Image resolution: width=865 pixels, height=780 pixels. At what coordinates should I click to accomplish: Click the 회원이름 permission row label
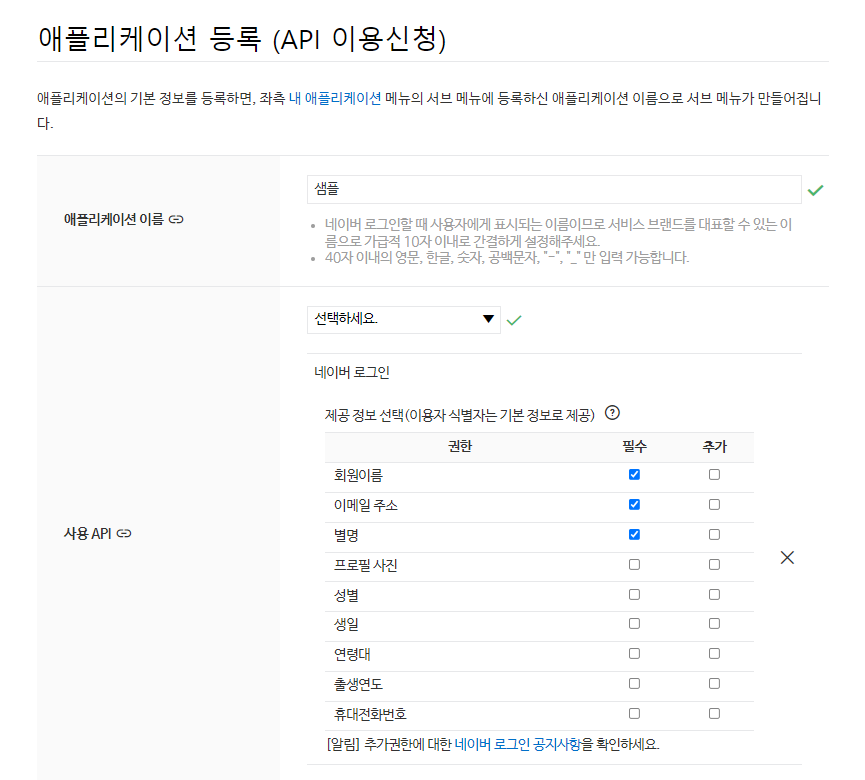point(358,475)
